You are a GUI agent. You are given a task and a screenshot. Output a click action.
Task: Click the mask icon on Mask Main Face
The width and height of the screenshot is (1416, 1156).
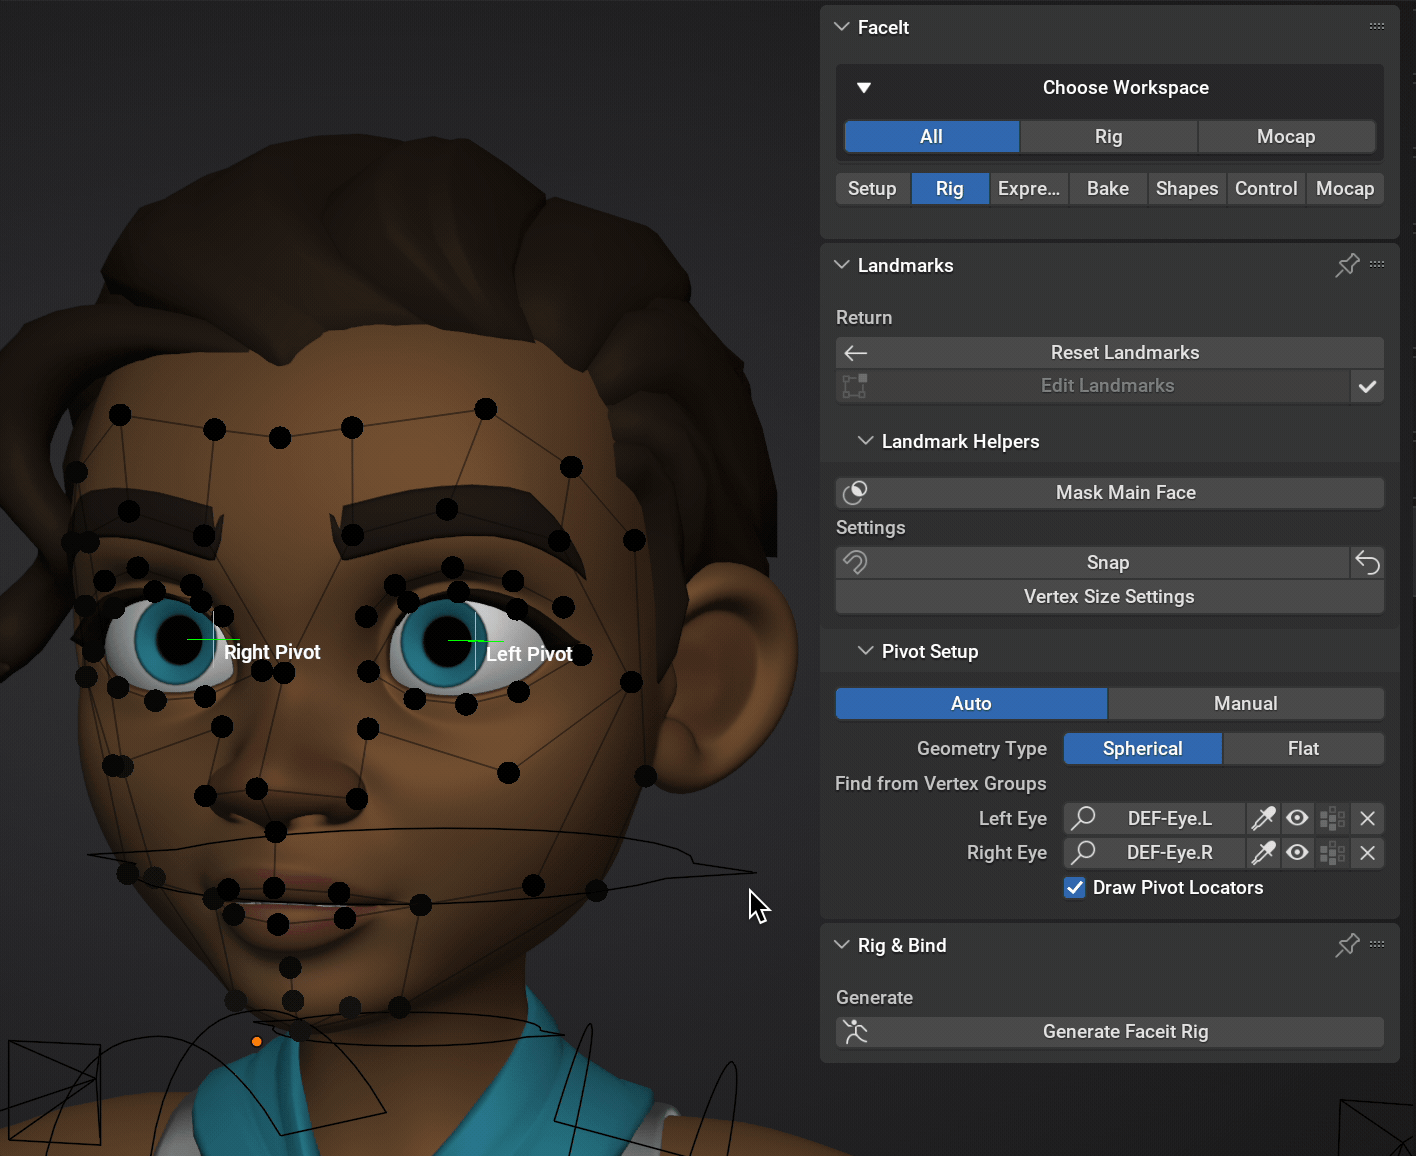point(856,492)
